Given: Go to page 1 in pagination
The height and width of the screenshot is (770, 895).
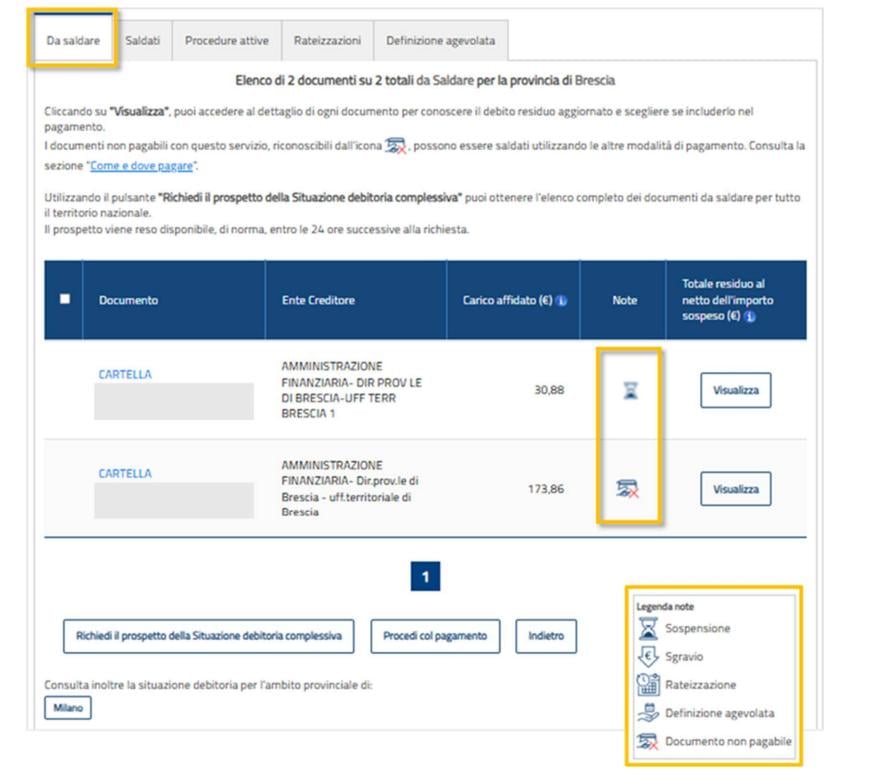Looking at the screenshot, I should pyautogui.click(x=425, y=577).
